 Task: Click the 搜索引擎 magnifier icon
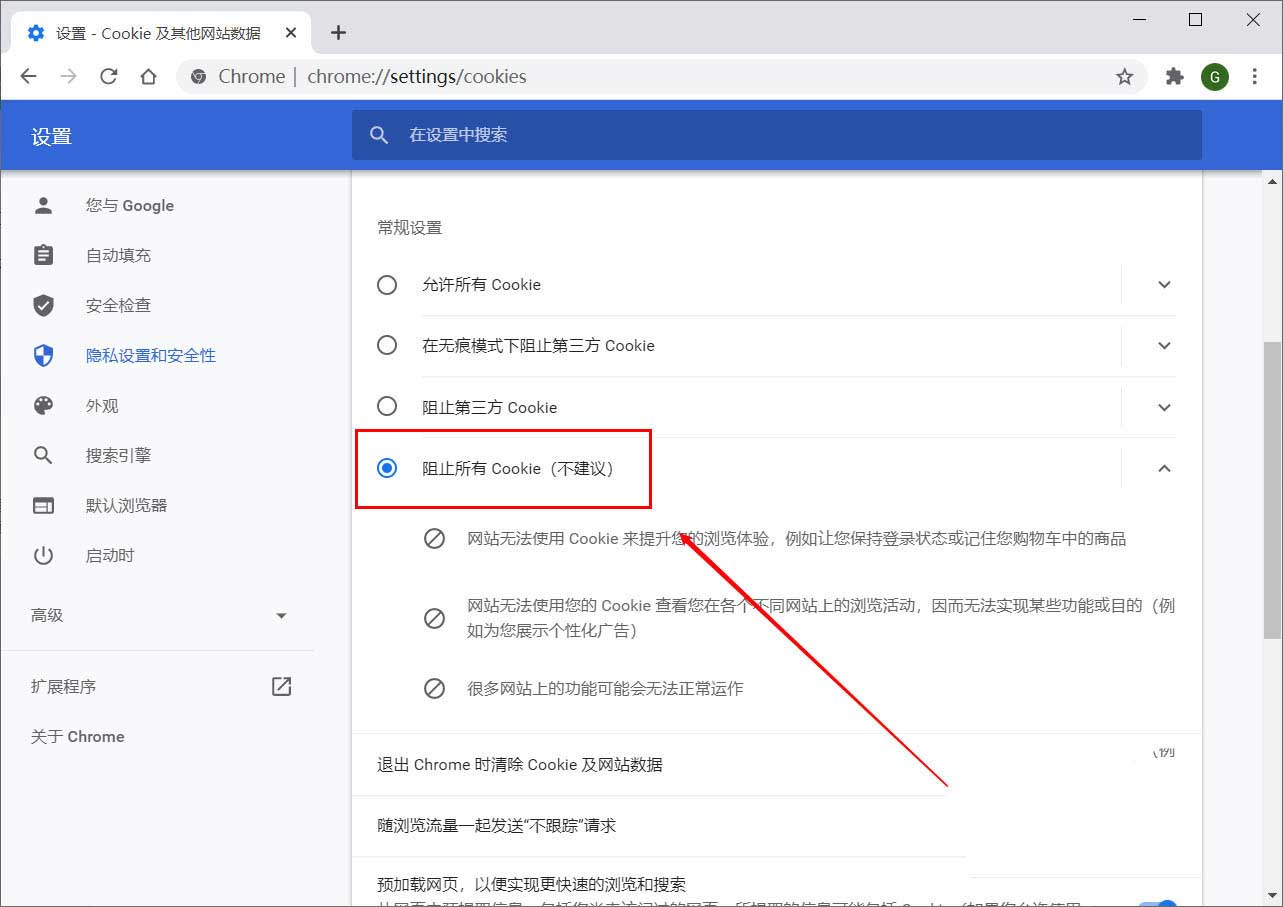point(43,455)
